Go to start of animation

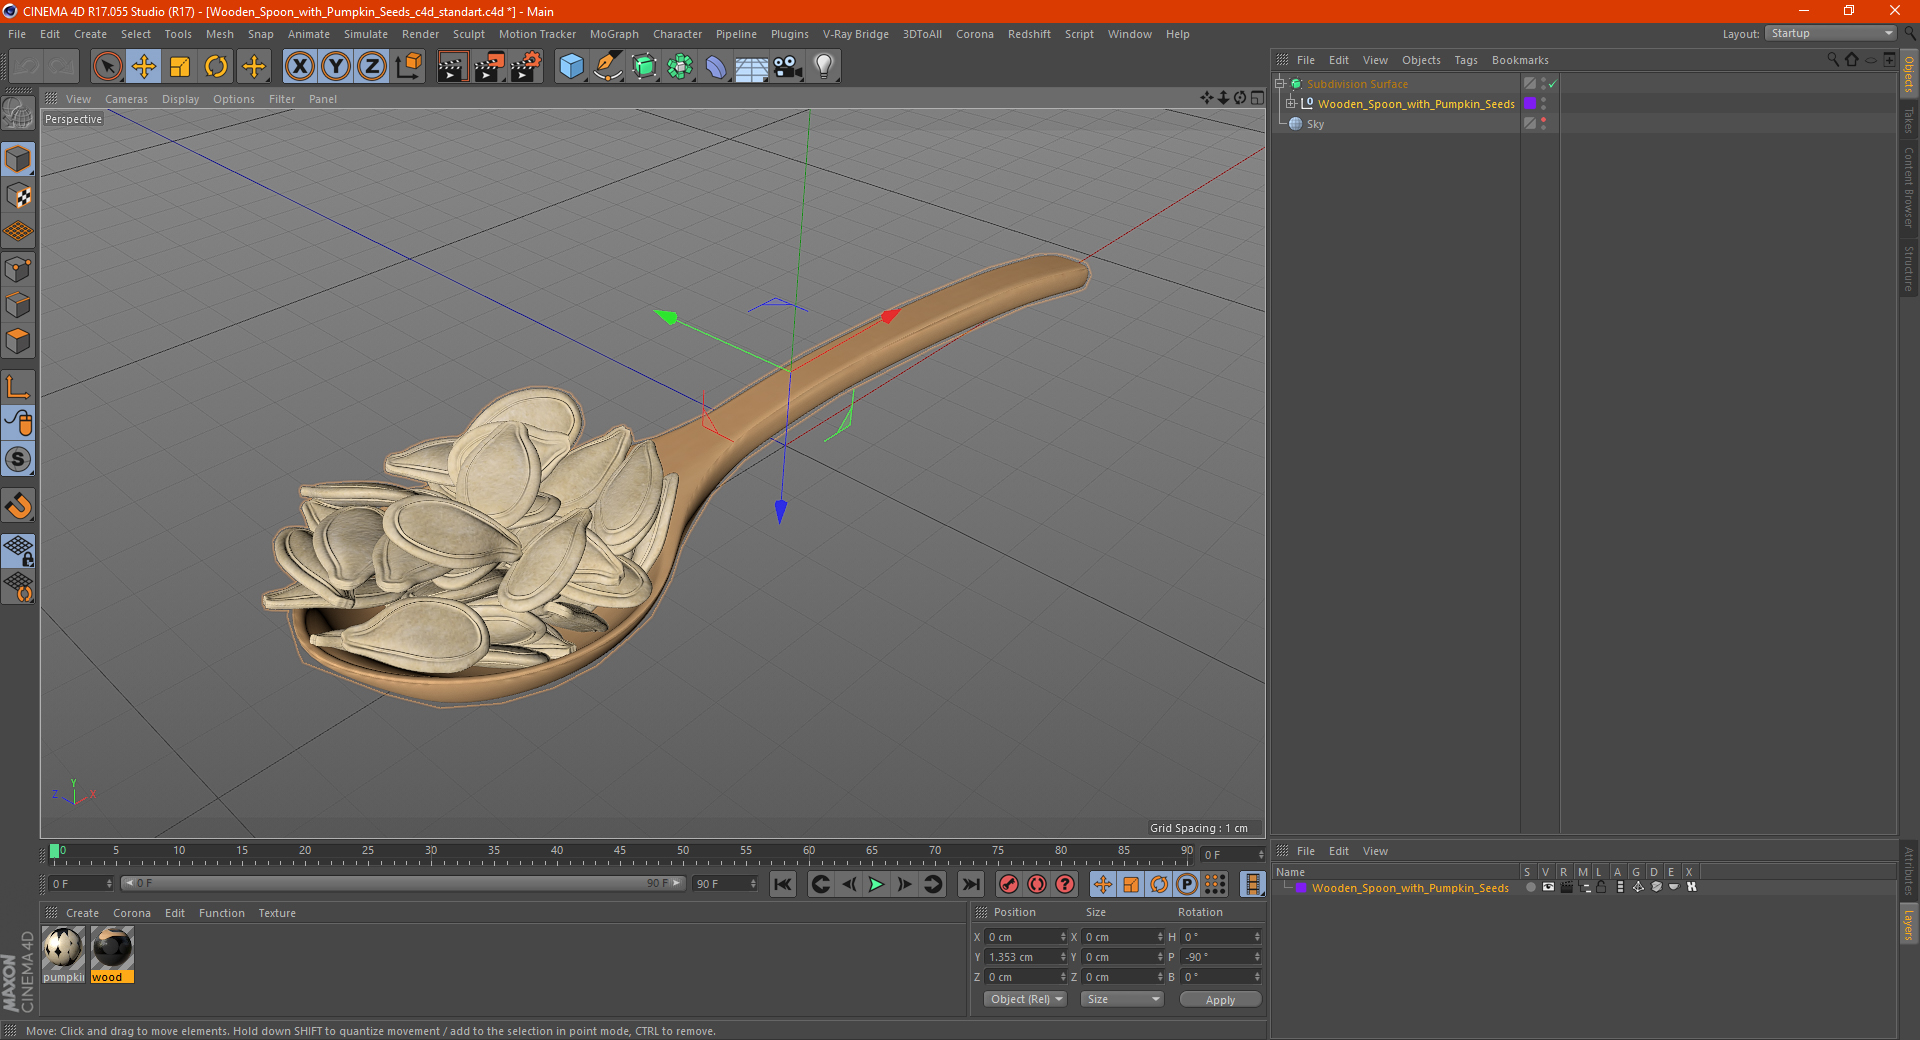click(782, 884)
